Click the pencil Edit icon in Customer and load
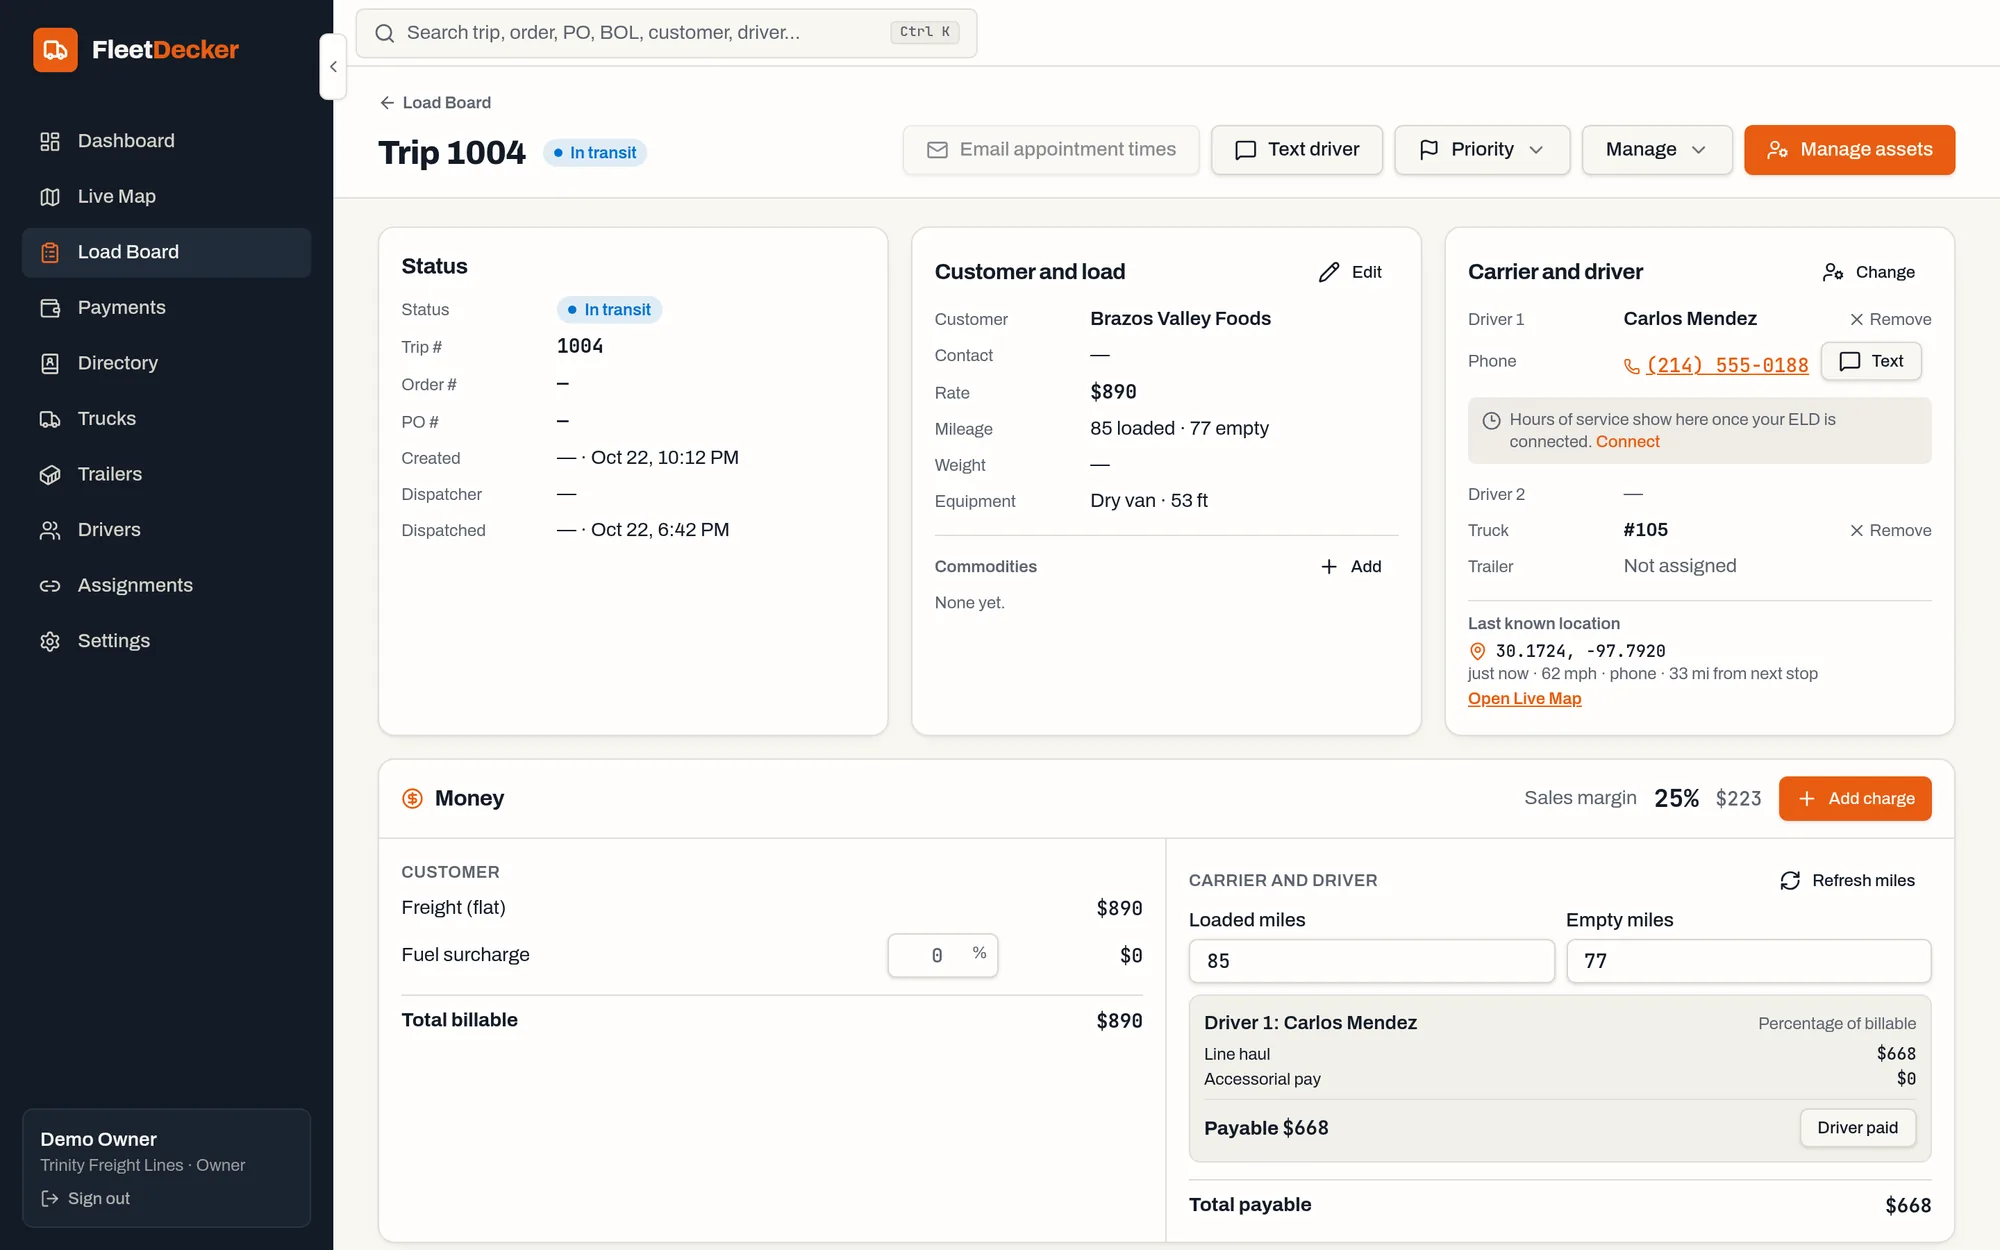2000x1250 pixels. tap(1329, 272)
